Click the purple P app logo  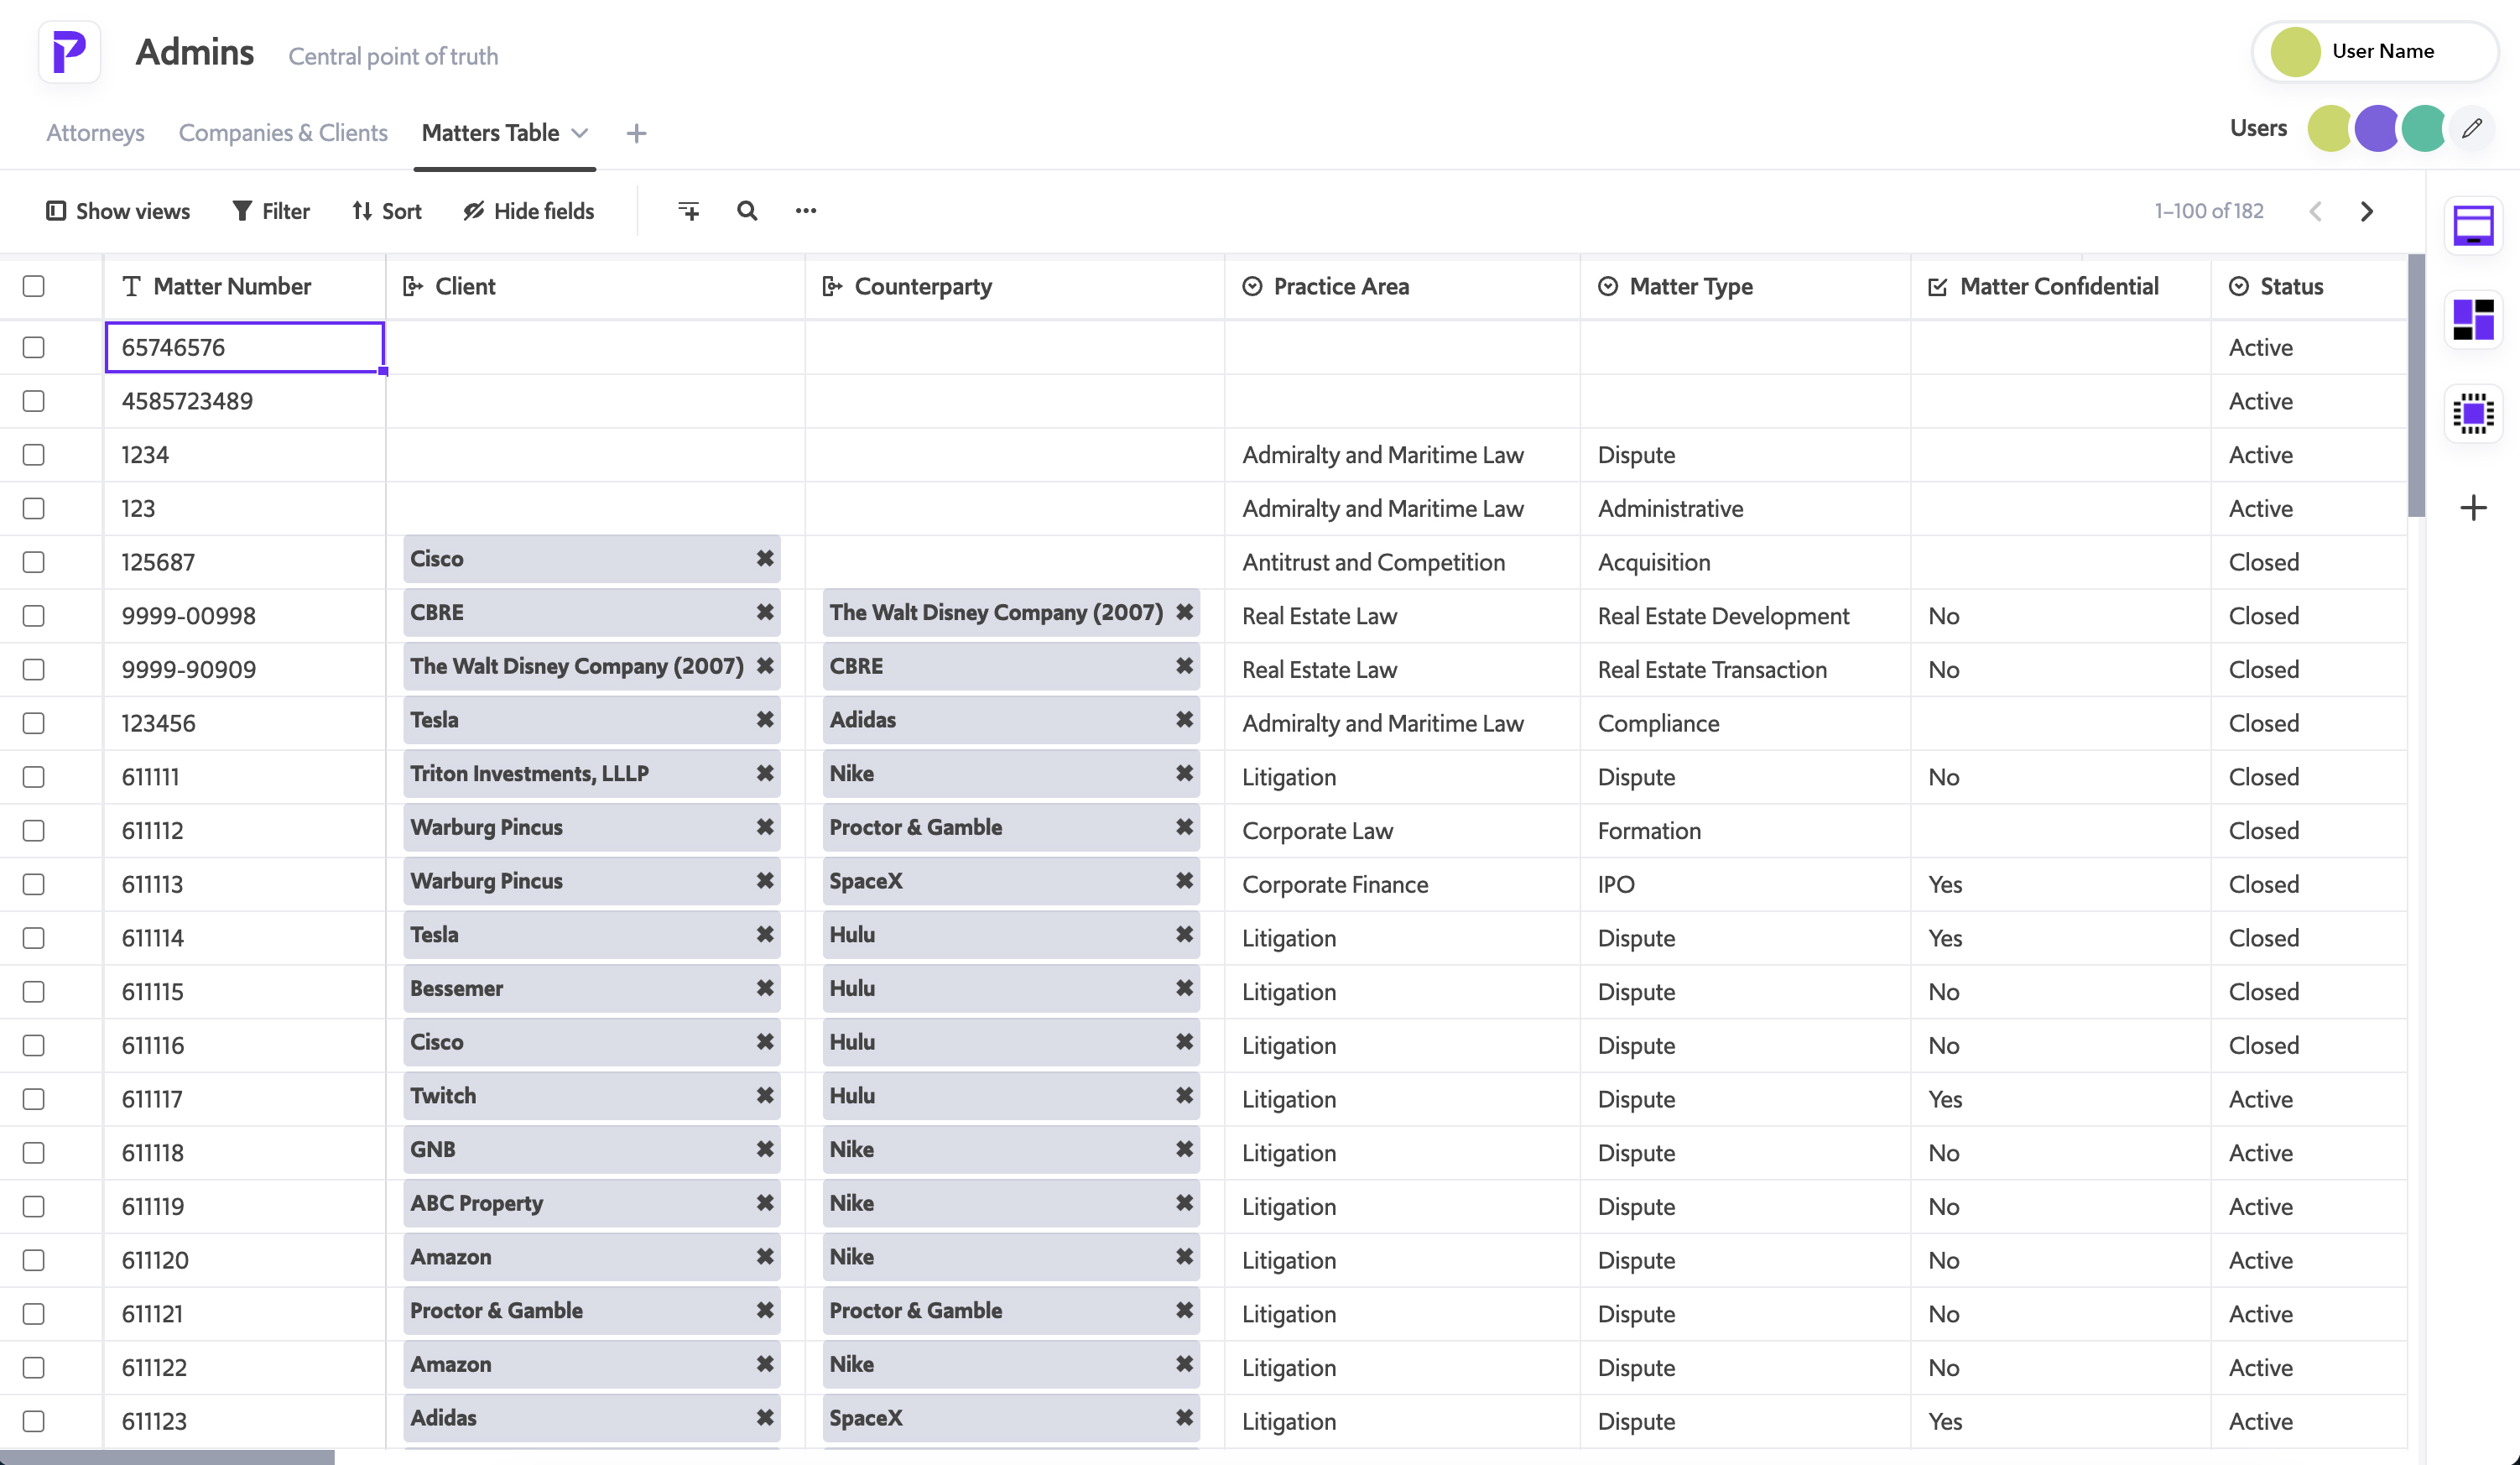coord(69,52)
